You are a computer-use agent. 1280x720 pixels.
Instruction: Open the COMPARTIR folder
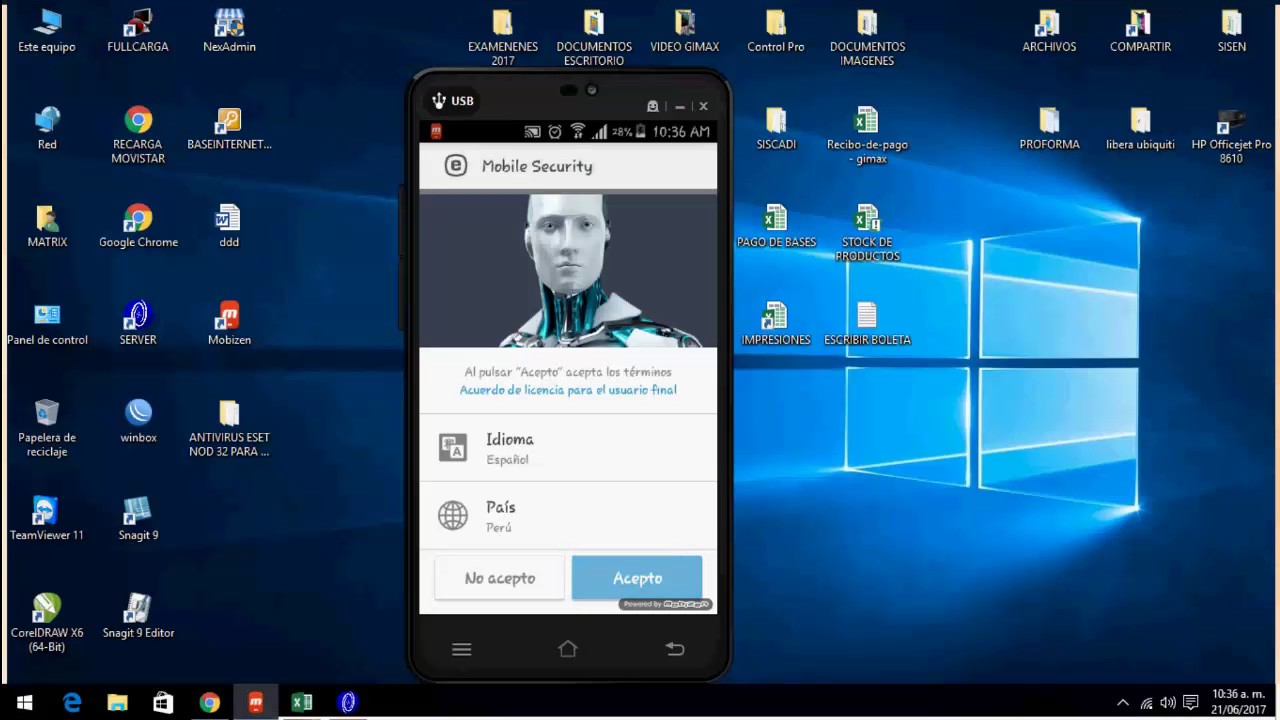1140,32
